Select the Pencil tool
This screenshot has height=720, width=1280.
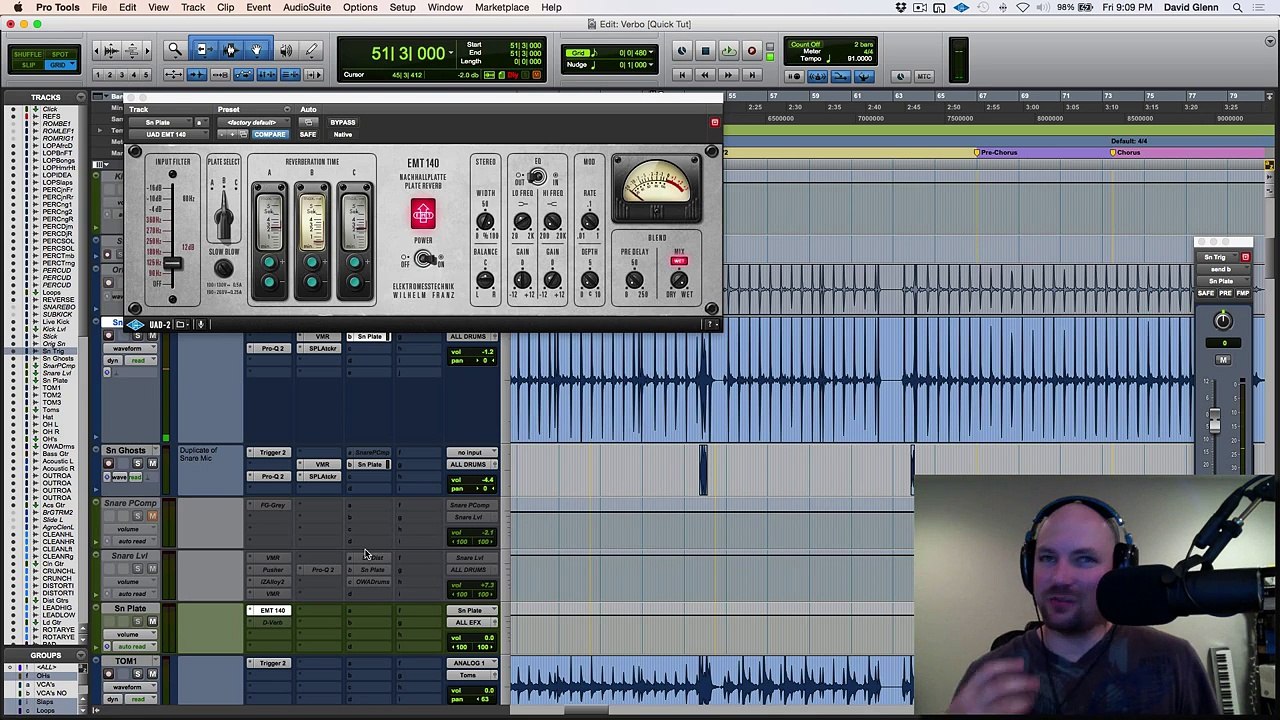tap(312, 50)
